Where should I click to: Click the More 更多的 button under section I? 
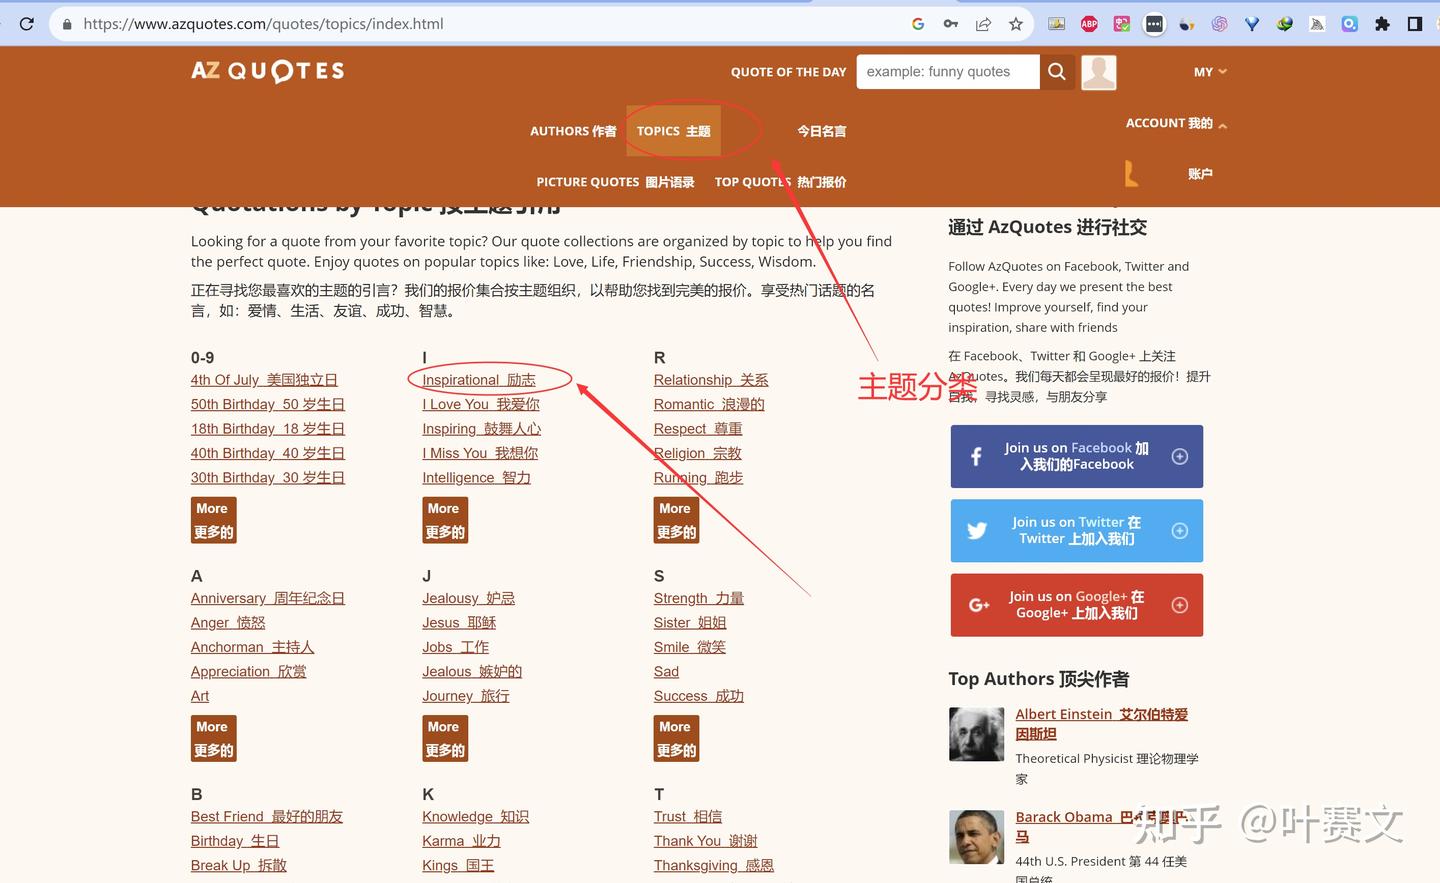[445, 519]
